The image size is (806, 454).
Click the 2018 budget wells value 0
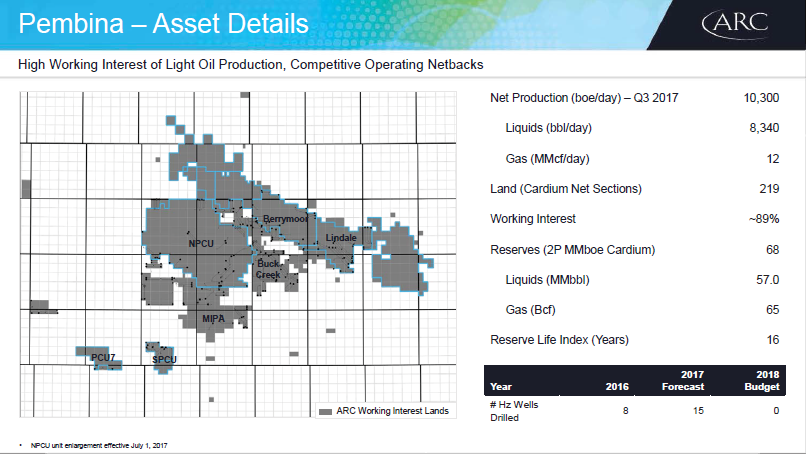click(776, 411)
